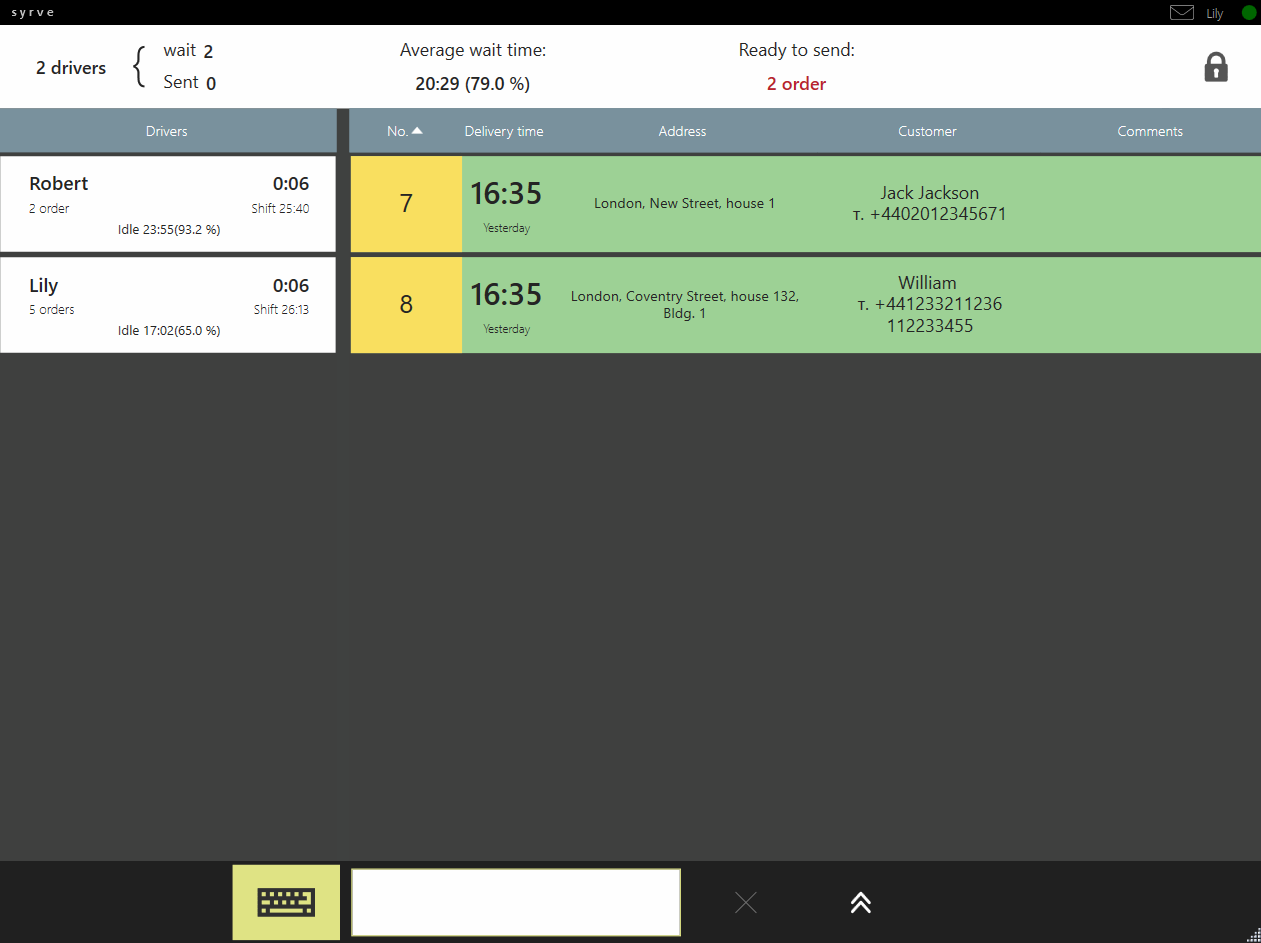Select driver Lily card
The width and height of the screenshot is (1261, 943).
[x=168, y=305]
